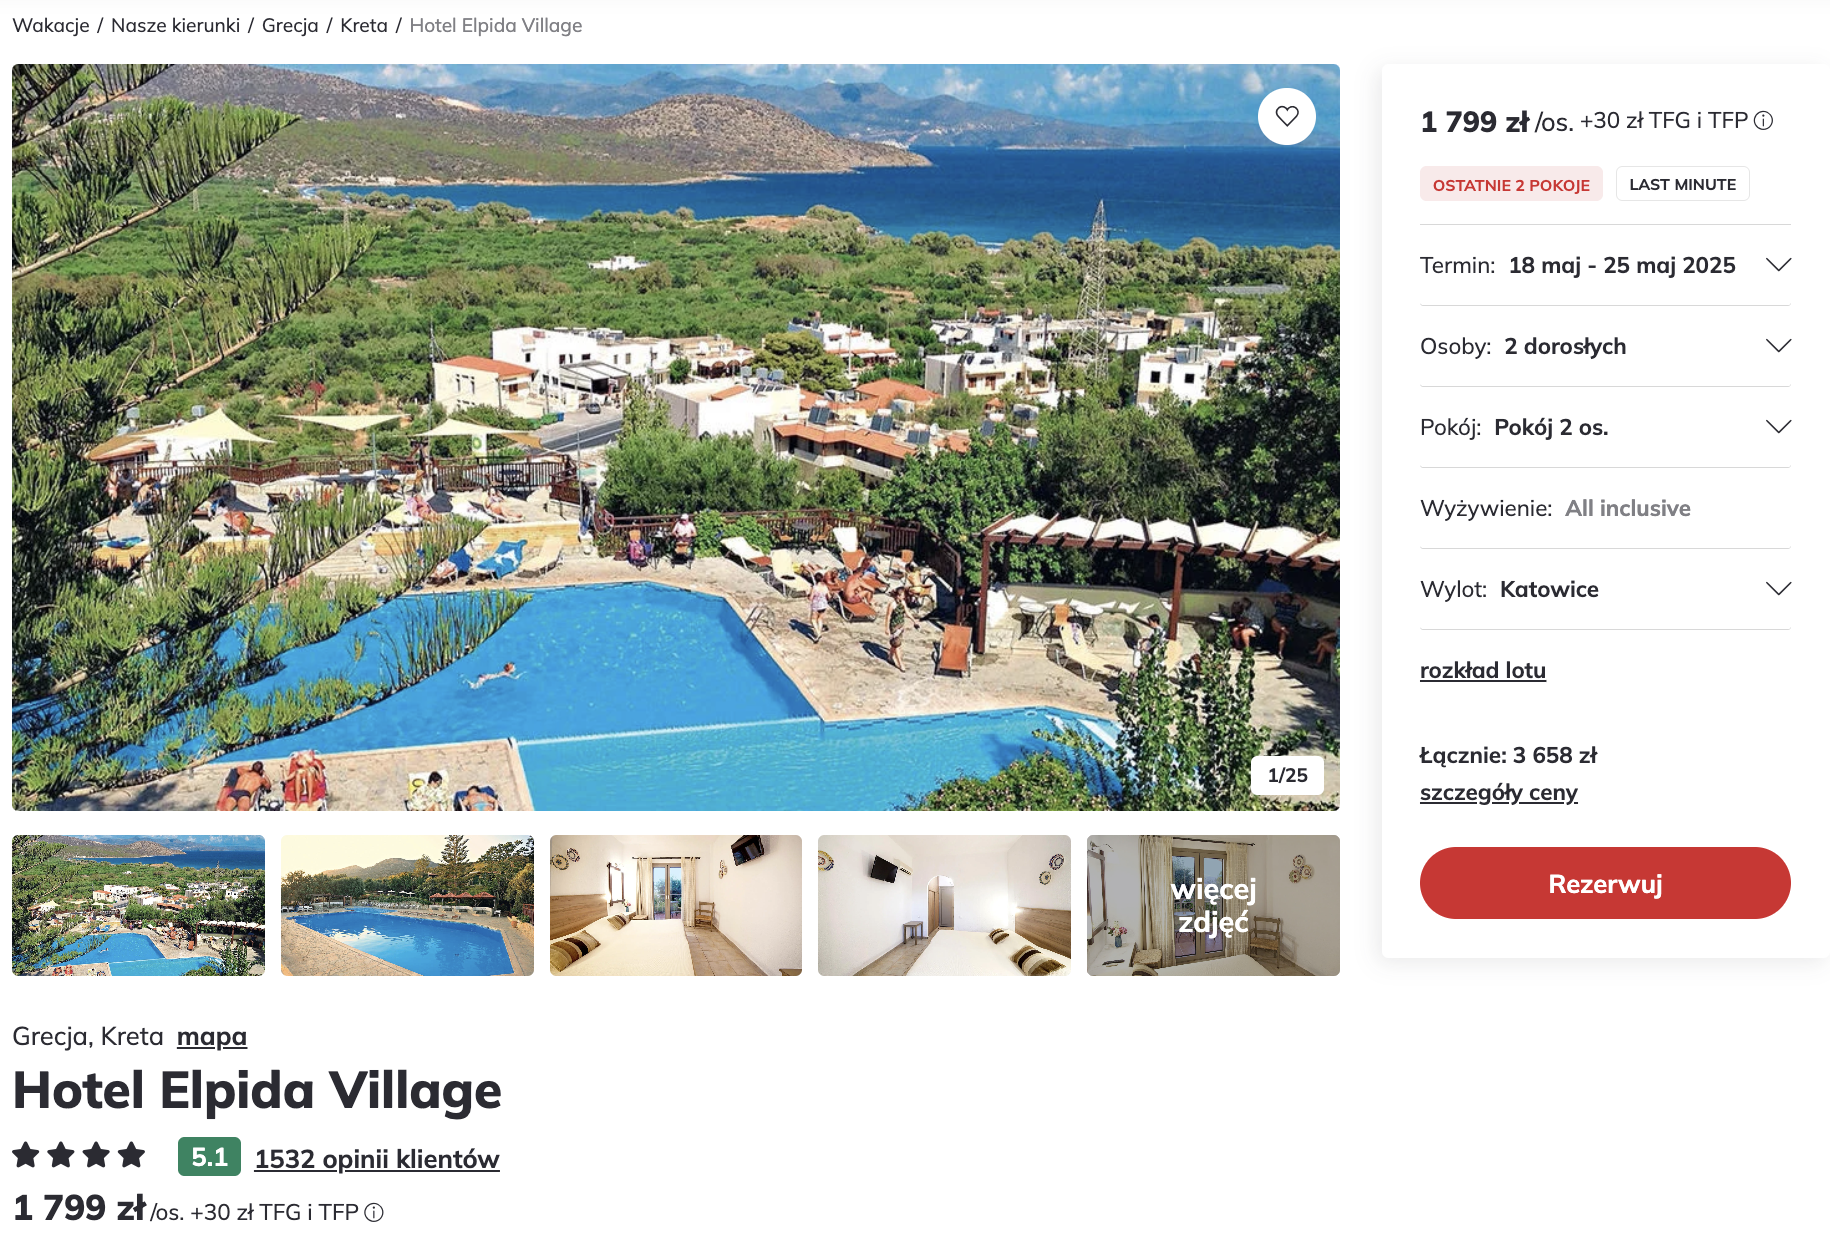This screenshot has width=1830, height=1240.
Task: Go to Nasze kierunki breadcrumb
Action: click(x=176, y=25)
